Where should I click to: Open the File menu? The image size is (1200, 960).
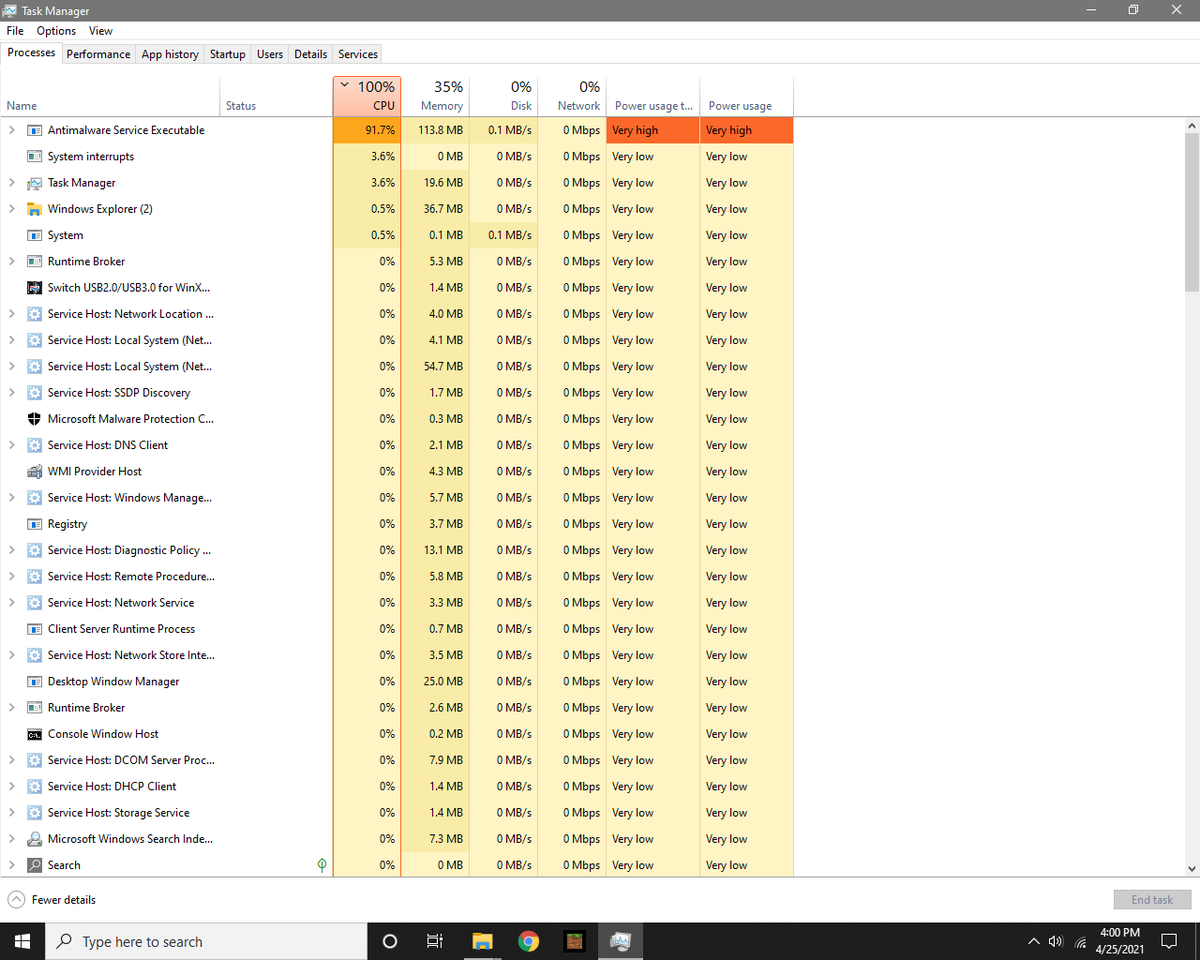[15, 31]
